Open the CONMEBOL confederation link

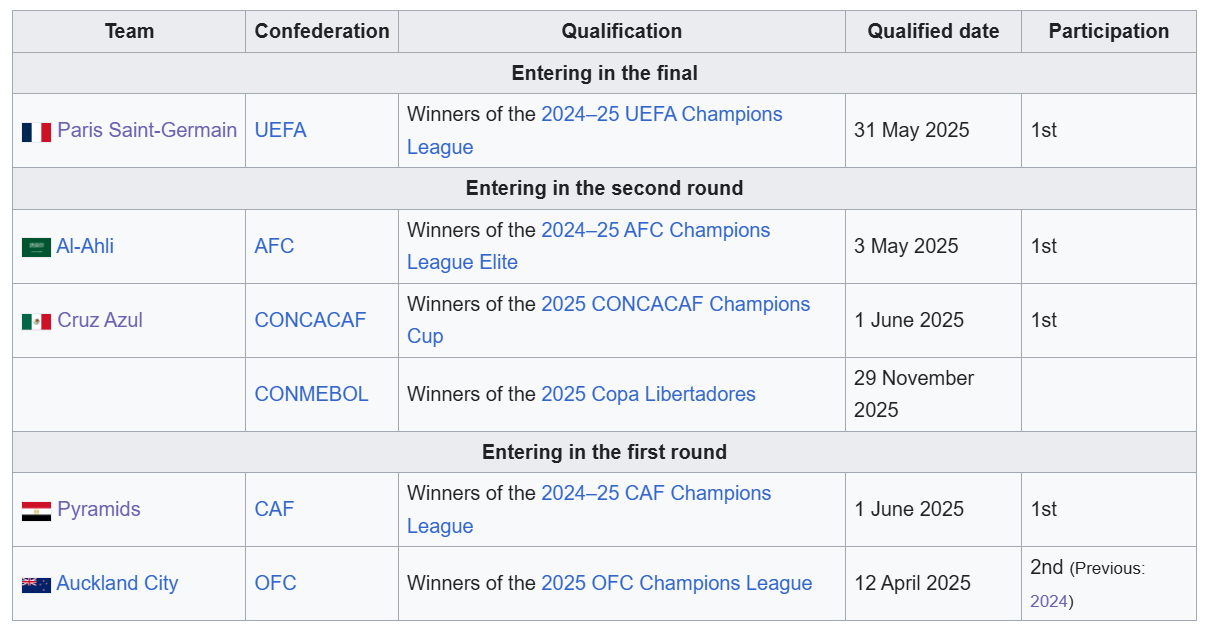pos(312,394)
